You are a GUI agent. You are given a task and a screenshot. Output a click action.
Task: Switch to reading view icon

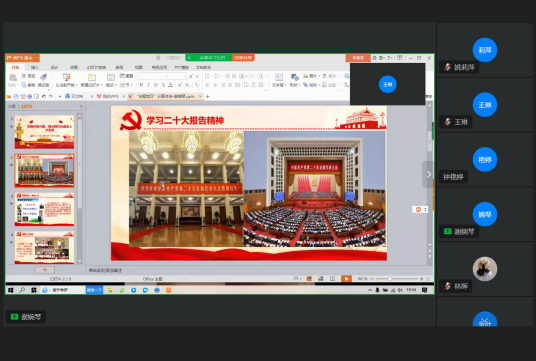pos(332,279)
